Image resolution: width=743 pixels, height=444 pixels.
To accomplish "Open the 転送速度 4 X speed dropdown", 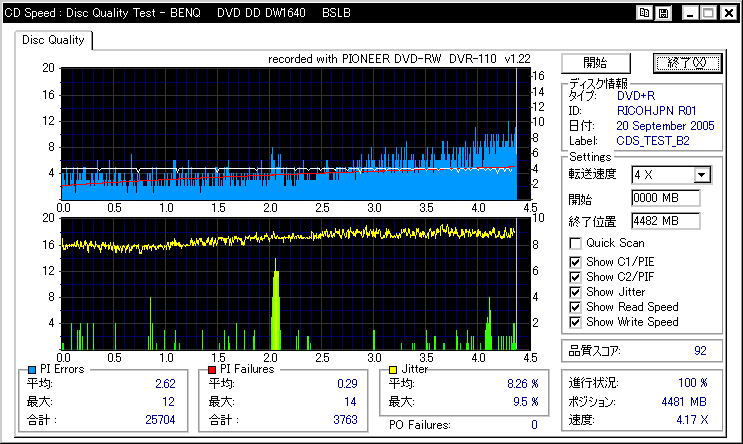I will point(702,175).
